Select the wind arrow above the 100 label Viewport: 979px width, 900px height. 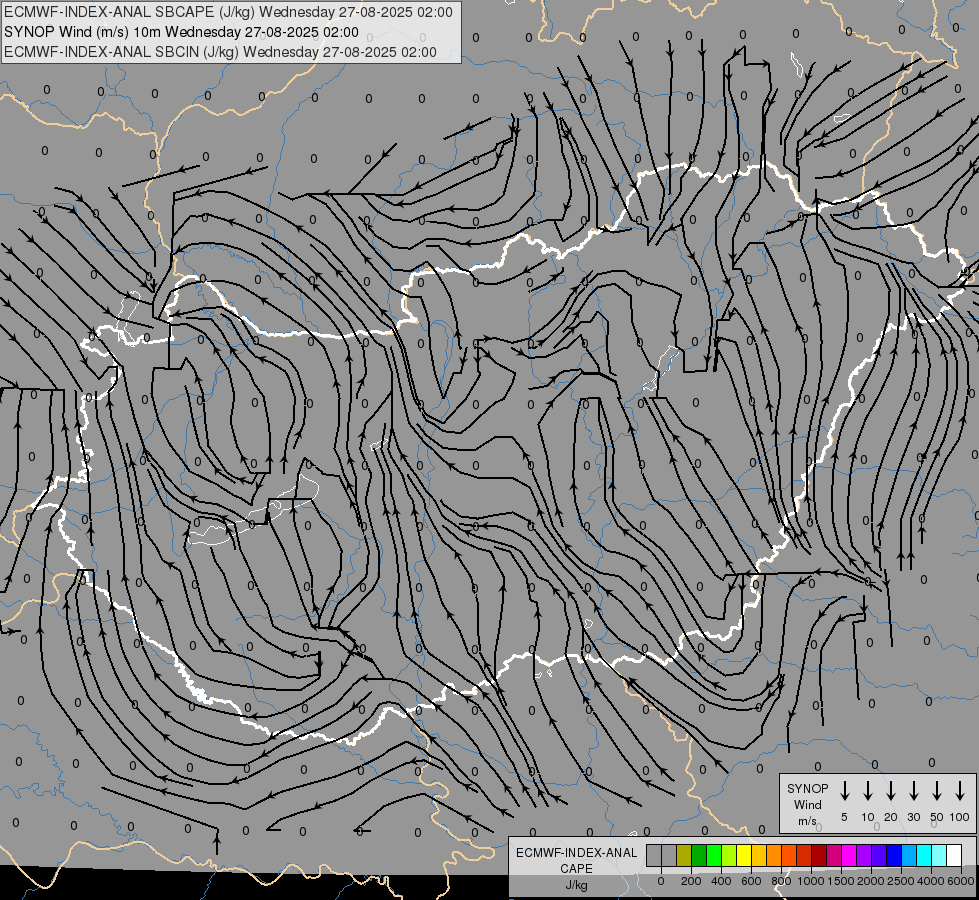(x=960, y=791)
